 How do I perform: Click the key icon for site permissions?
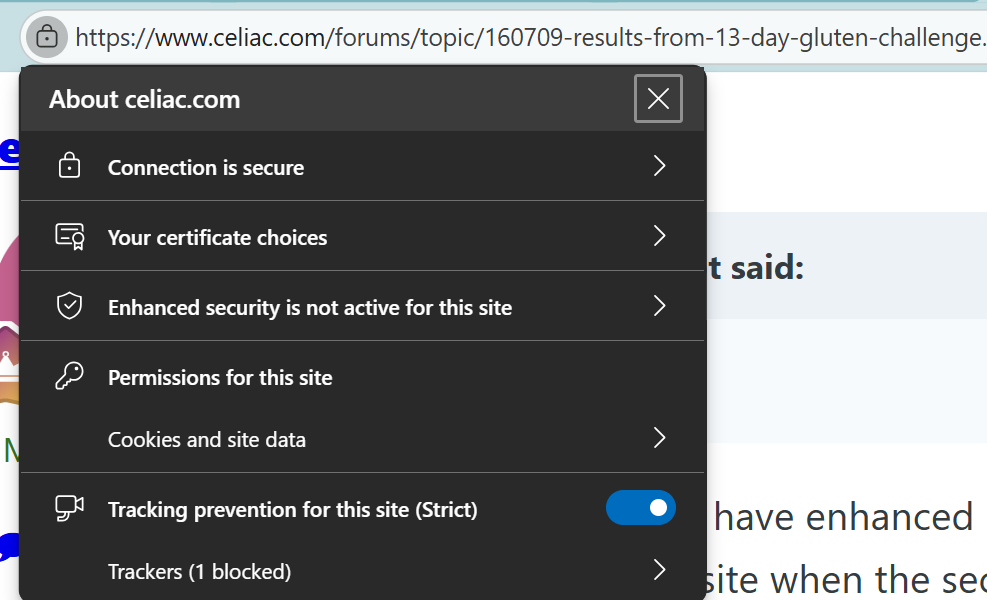tap(69, 377)
